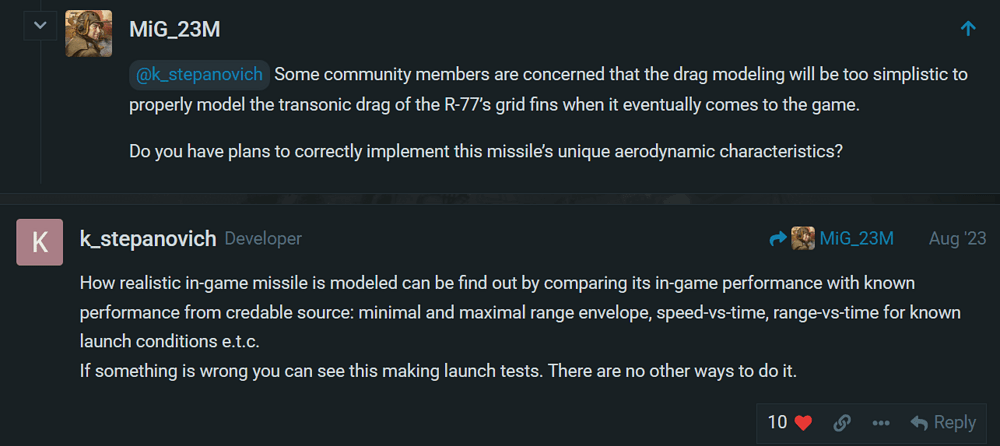1000x446 pixels.
Task: Open MiG_23M name in reply-to tag
Action: point(857,239)
